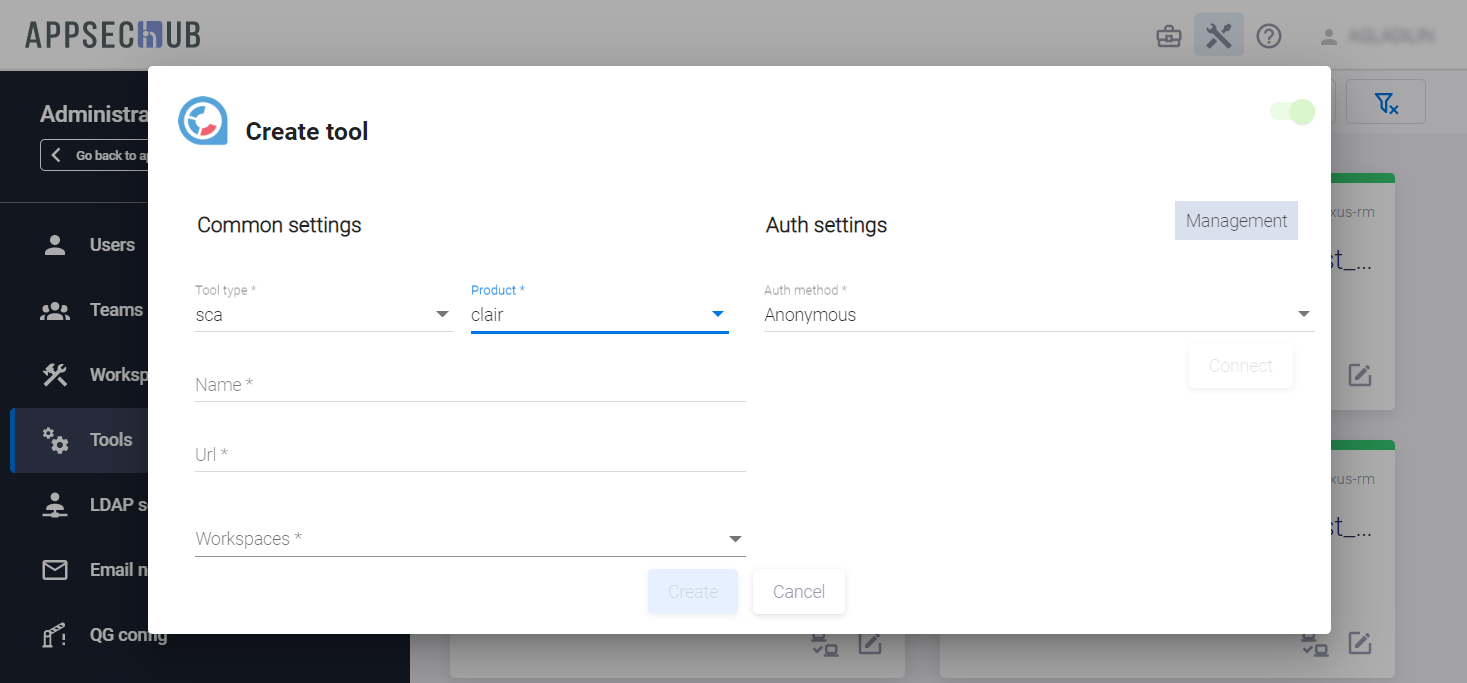Click into the Name input field
The width and height of the screenshot is (1467, 683).
(x=470, y=385)
